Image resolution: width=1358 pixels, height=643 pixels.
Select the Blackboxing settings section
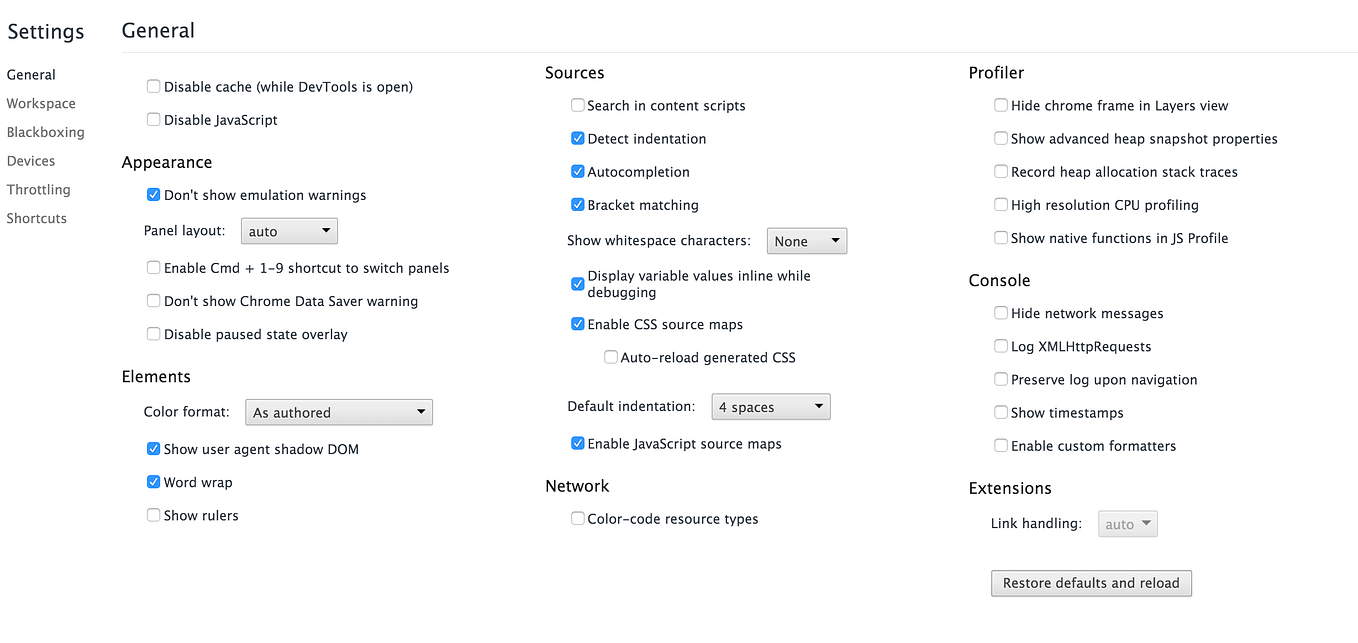46,132
